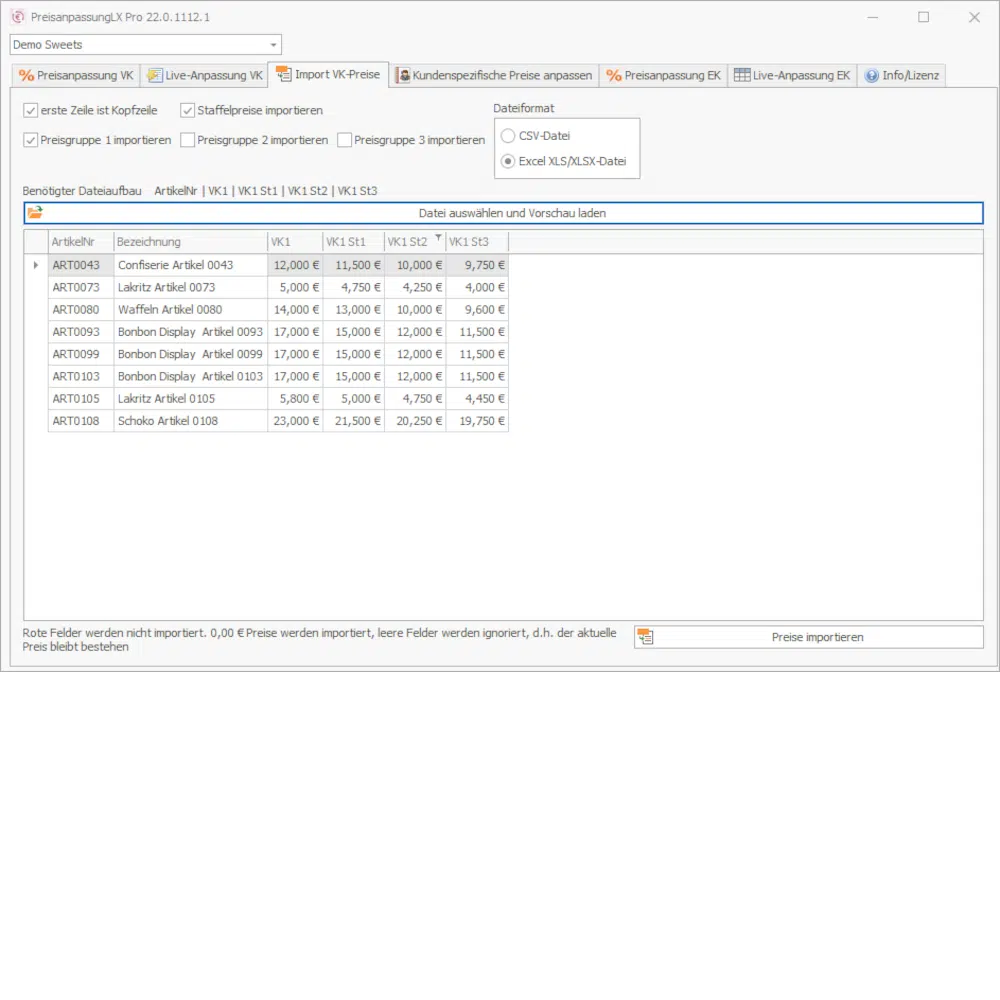Viewport: 1000px width, 1000px height.
Task: Click the filter arrow on VK1 St2 column
Action: click(438, 238)
